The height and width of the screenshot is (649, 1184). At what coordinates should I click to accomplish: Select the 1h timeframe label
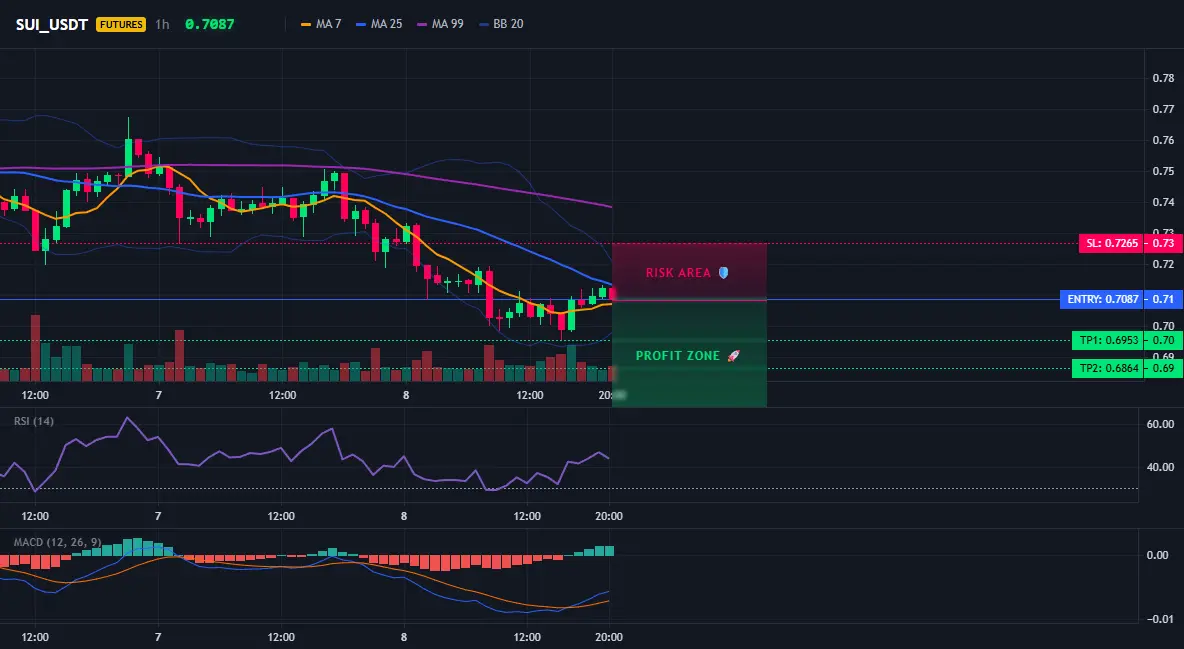162,24
